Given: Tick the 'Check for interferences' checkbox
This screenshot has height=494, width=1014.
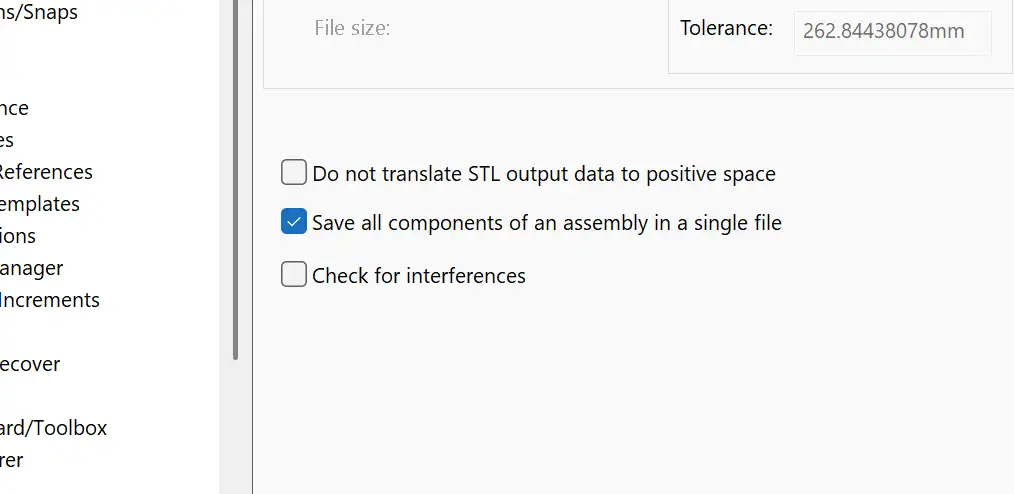Looking at the screenshot, I should pyautogui.click(x=293, y=274).
